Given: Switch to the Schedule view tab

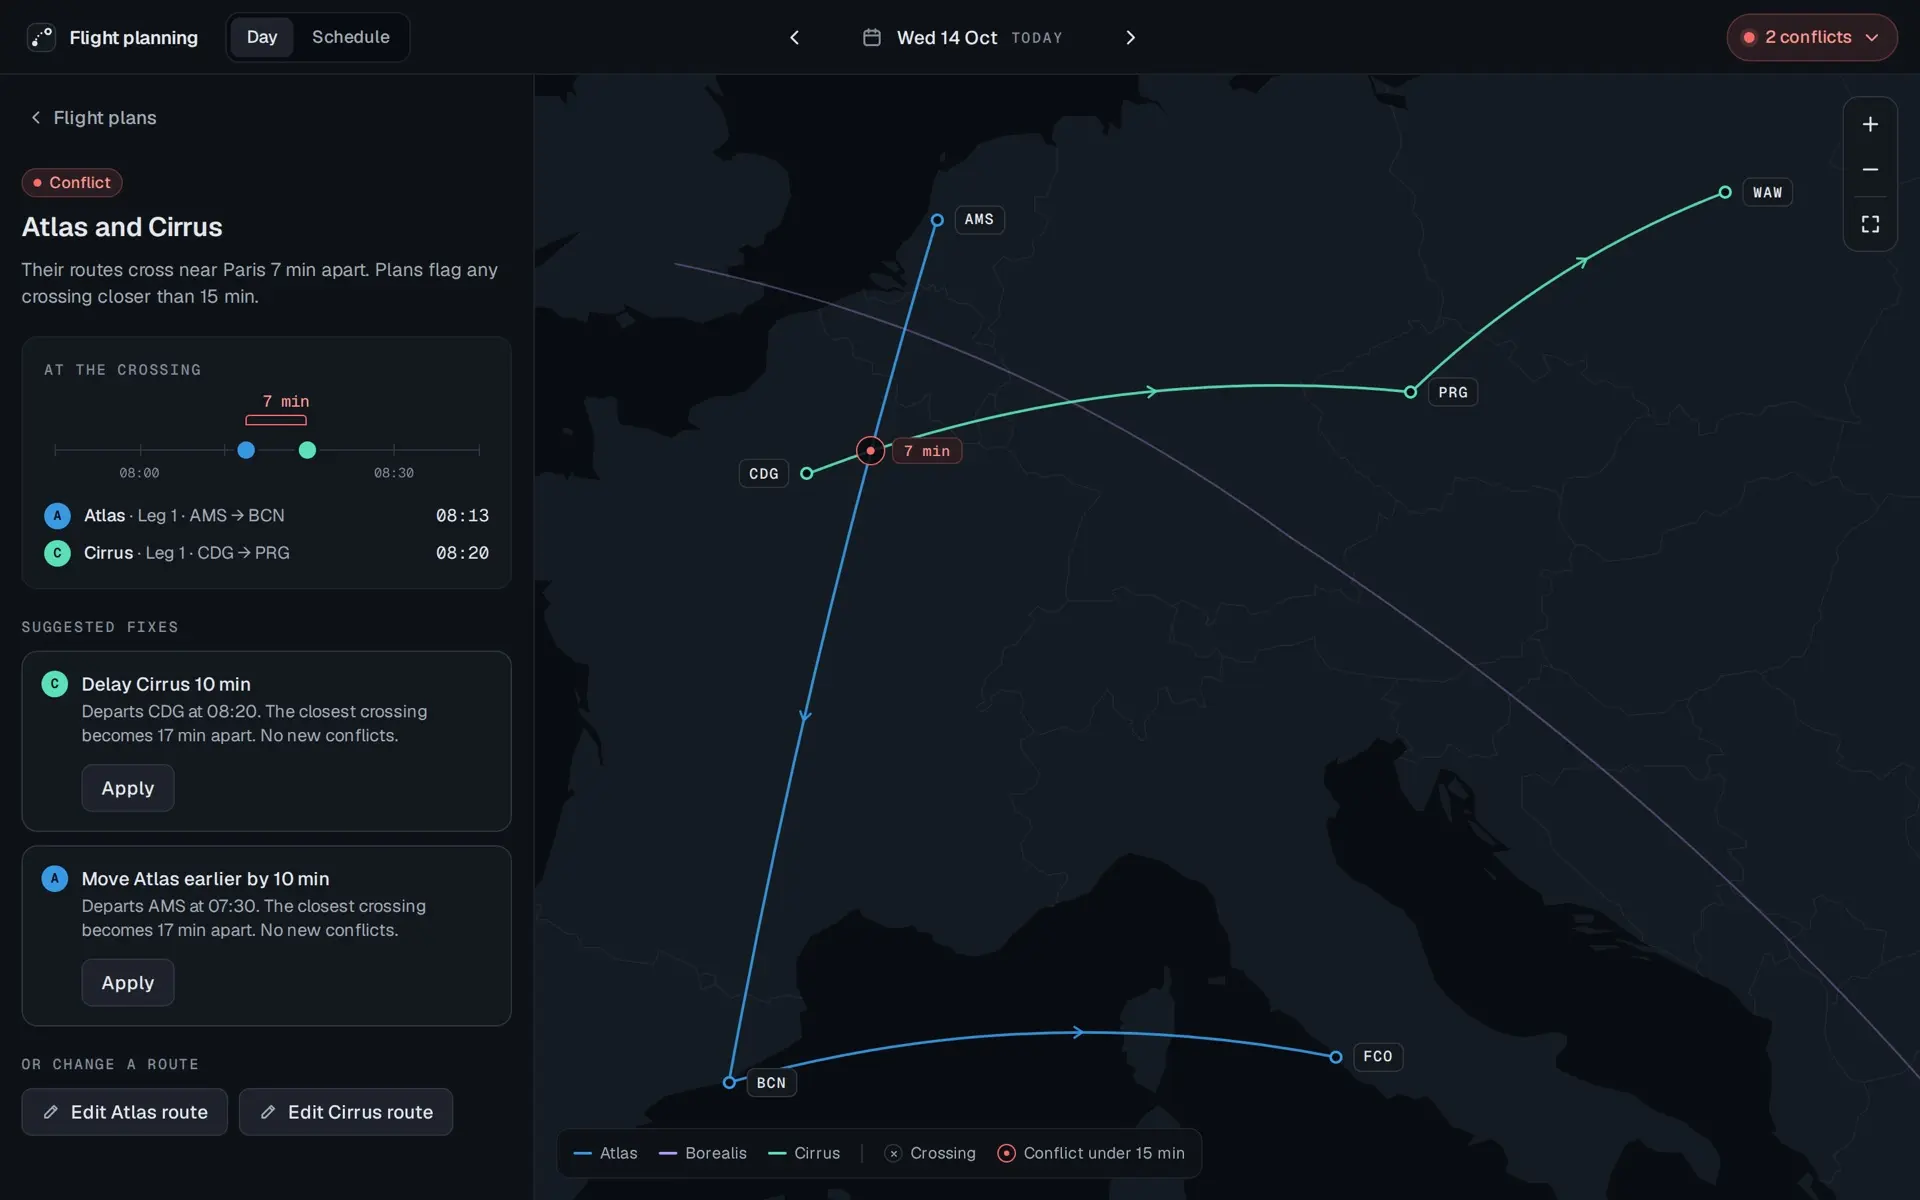Looking at the screenshot, I should pyautogui.click(x=351, y=37).
